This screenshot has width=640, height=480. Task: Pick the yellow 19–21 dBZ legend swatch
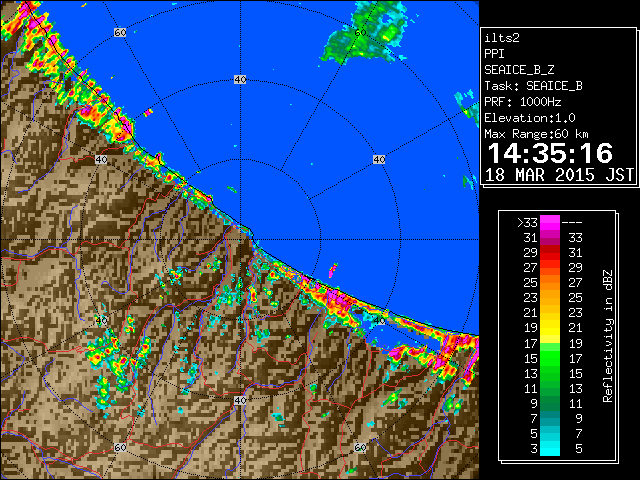coord(550,328)
